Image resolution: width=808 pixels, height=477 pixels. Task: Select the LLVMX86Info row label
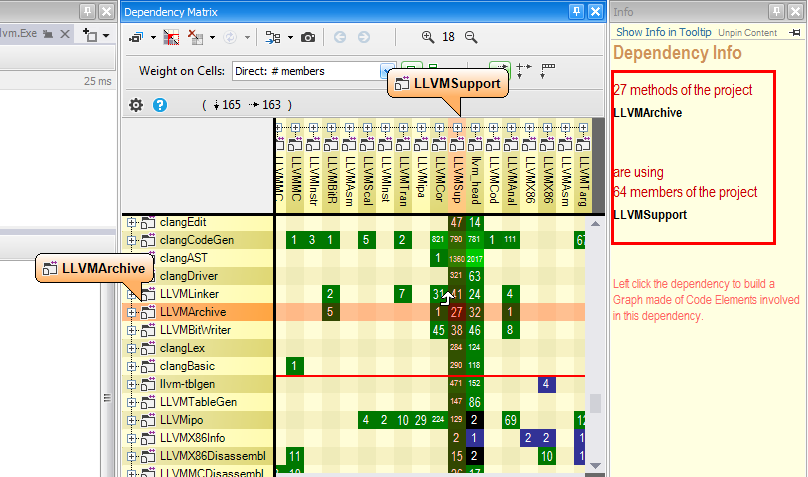point(192,438)
